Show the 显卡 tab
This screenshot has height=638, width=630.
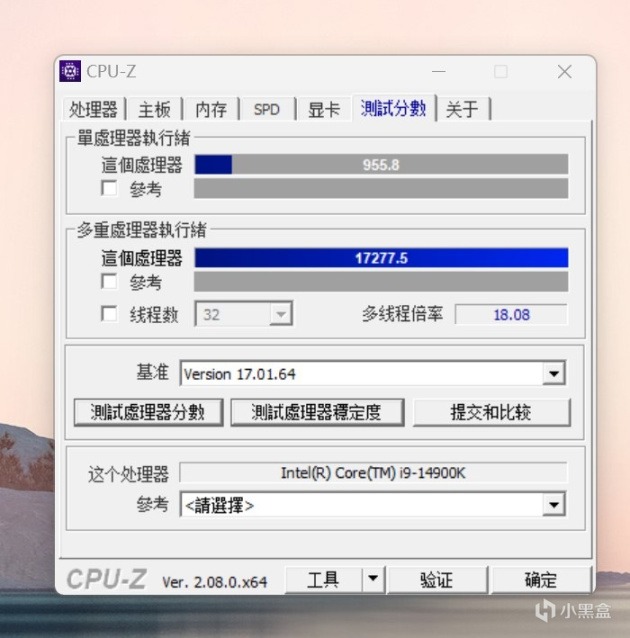point(324,109)
